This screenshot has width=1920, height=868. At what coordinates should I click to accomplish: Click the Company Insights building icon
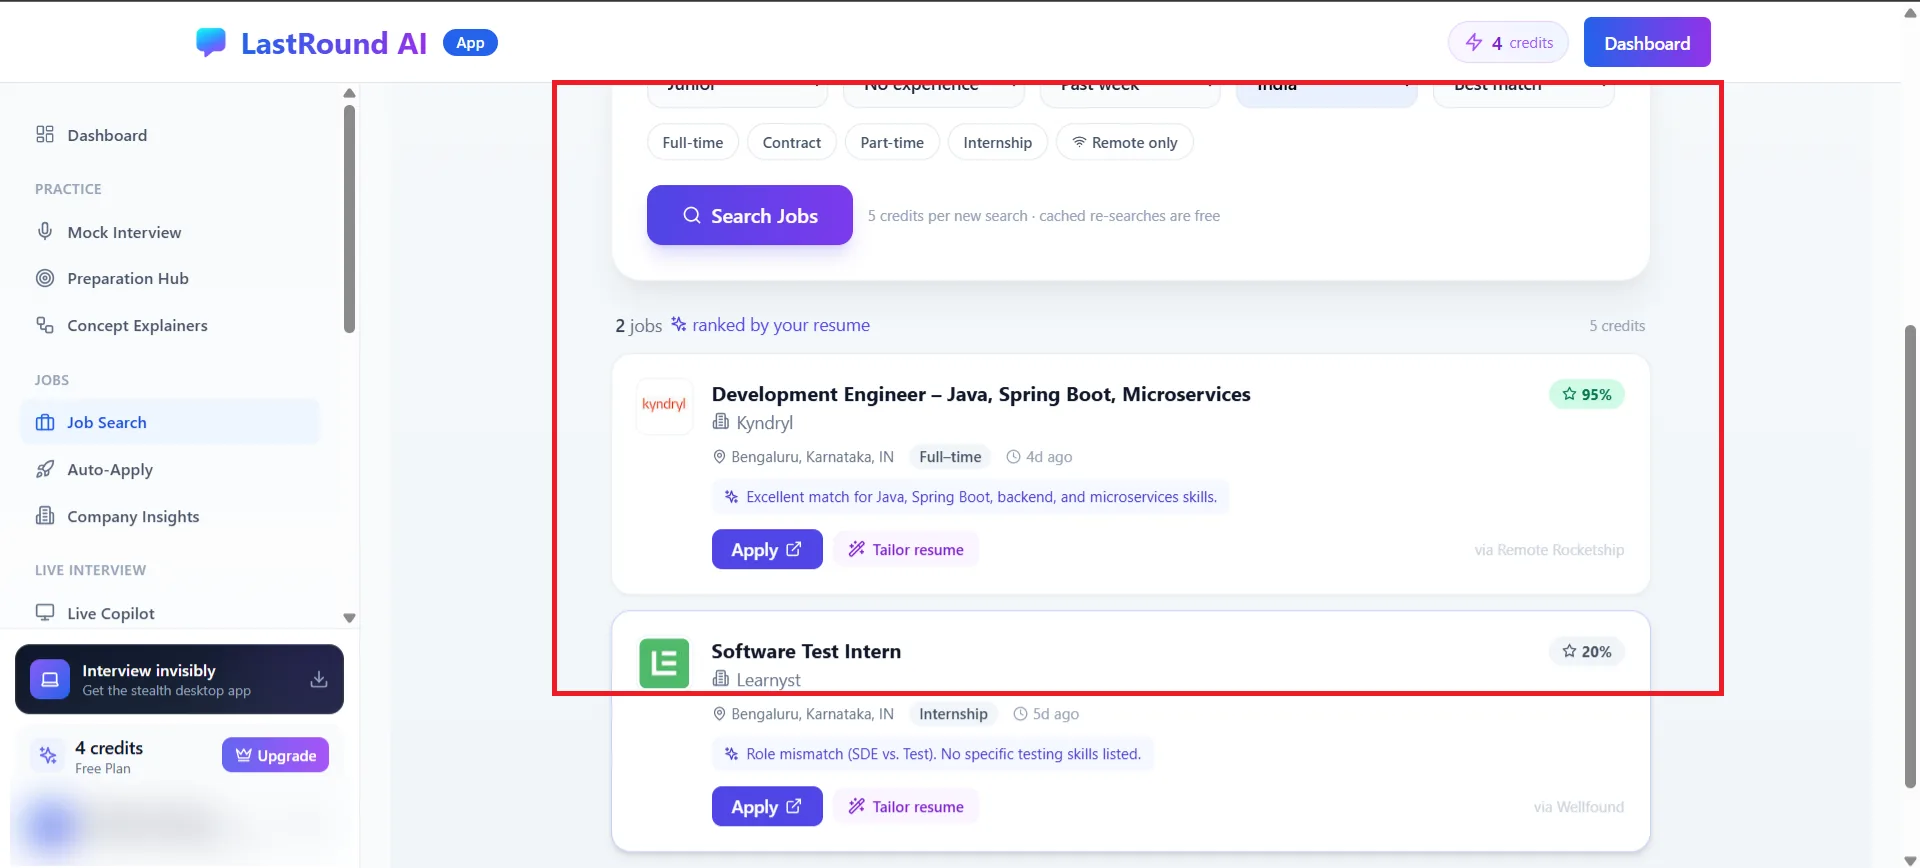click(x=45, y=515)
